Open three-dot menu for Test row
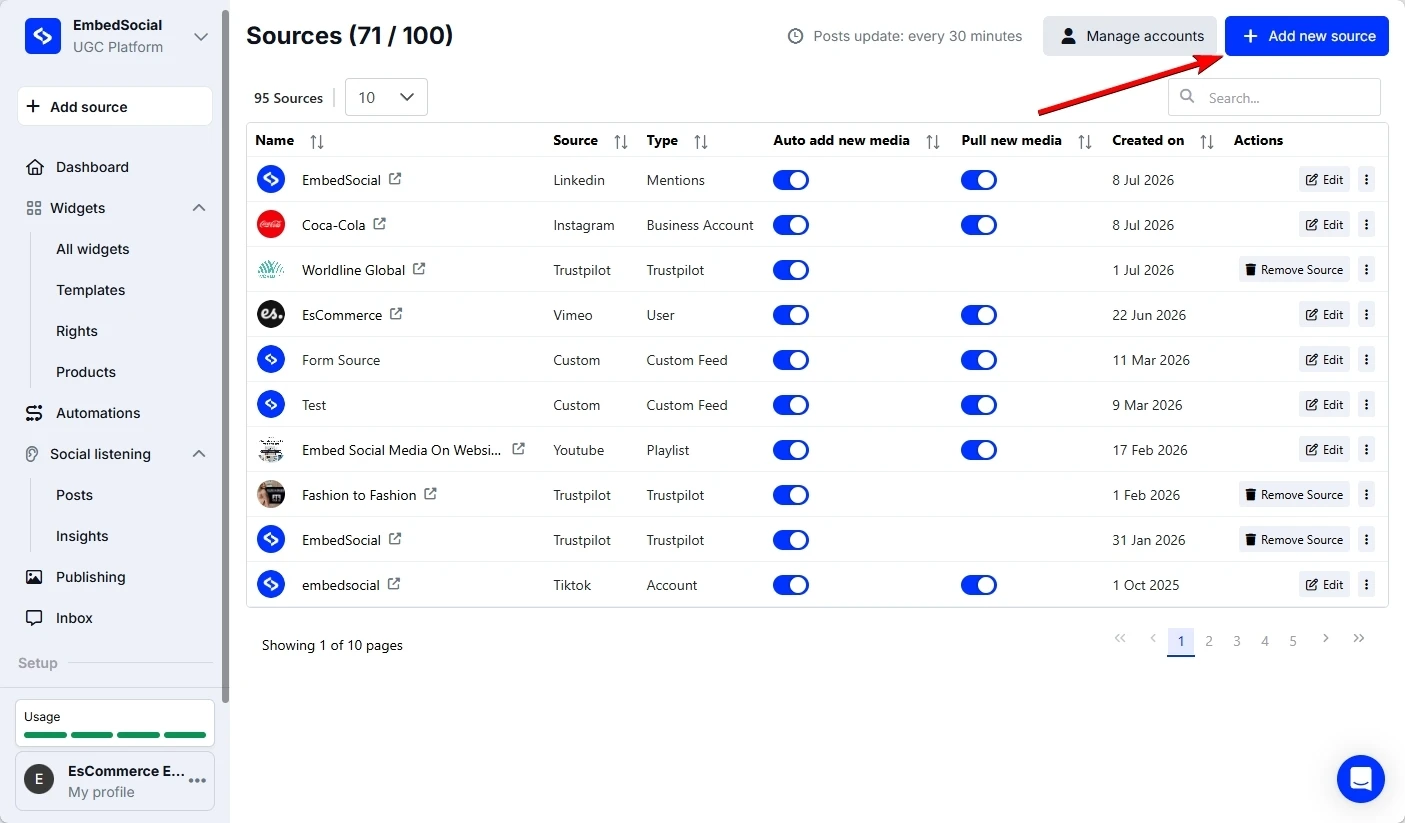 coord(1367,404)
